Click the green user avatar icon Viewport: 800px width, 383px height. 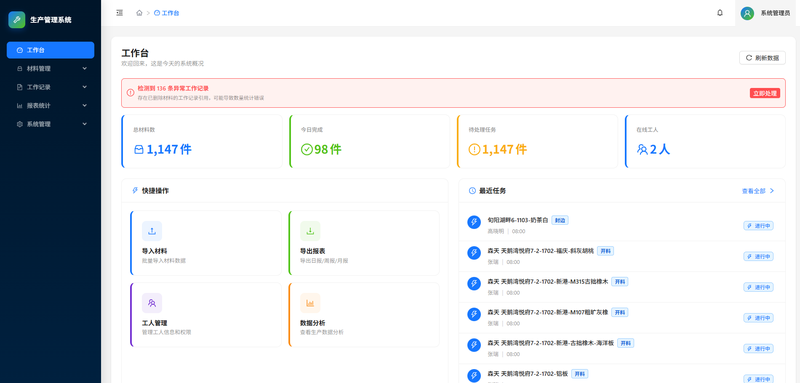tap(747, 13)
